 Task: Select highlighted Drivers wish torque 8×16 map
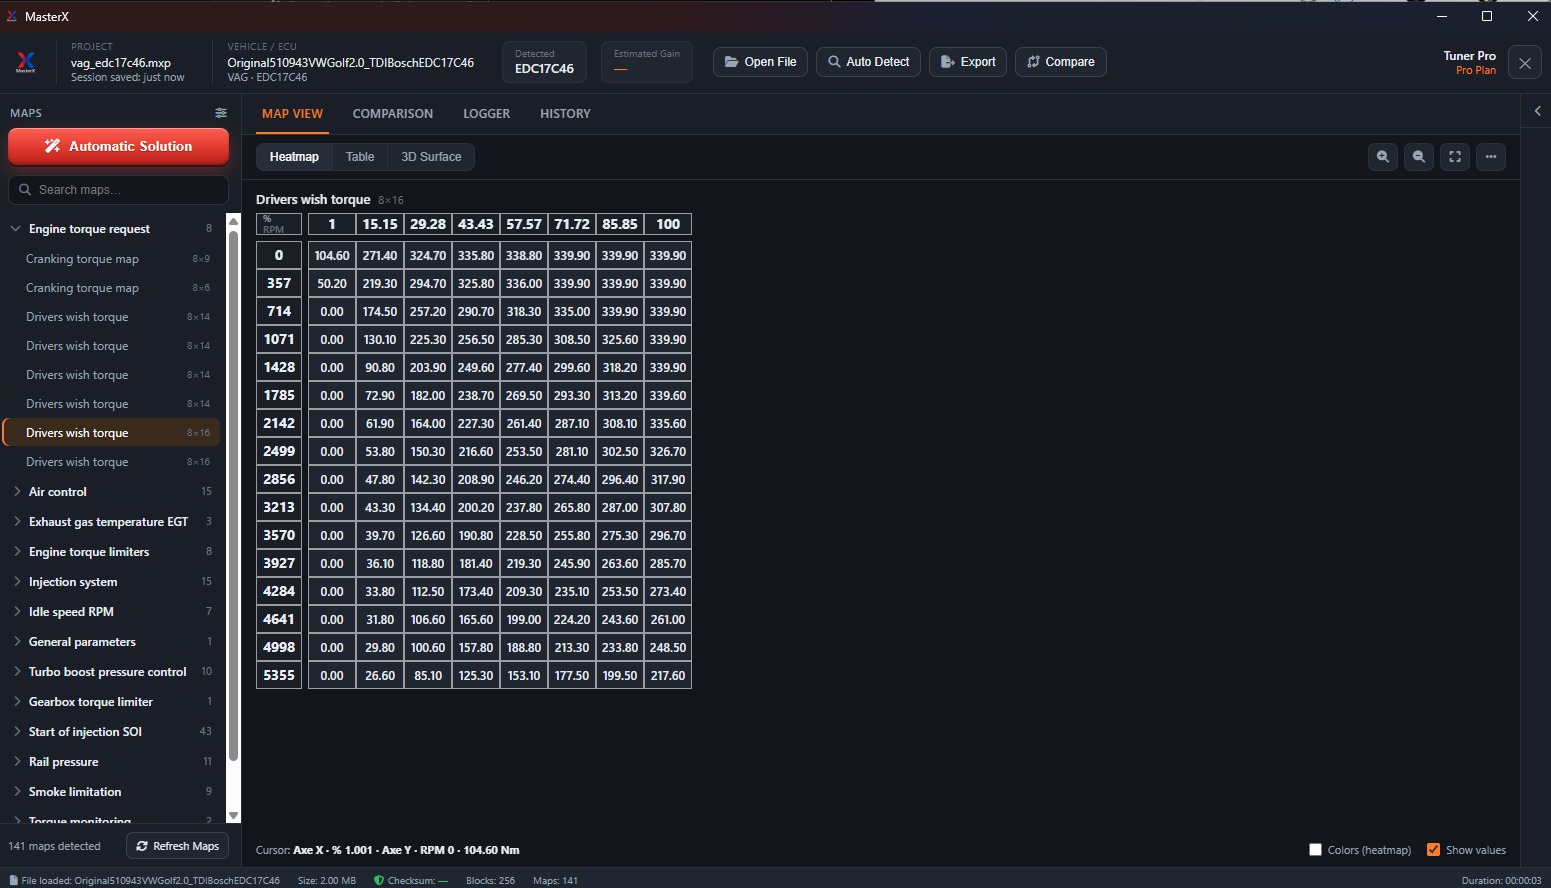[x=112, y=433]
